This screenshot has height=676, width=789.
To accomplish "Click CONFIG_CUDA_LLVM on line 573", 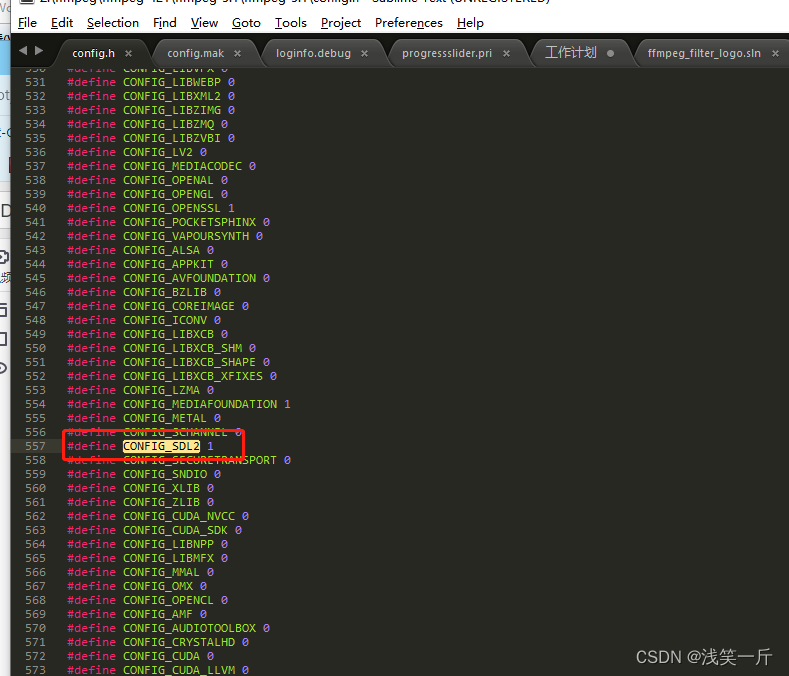I will [x=179, y=670].
